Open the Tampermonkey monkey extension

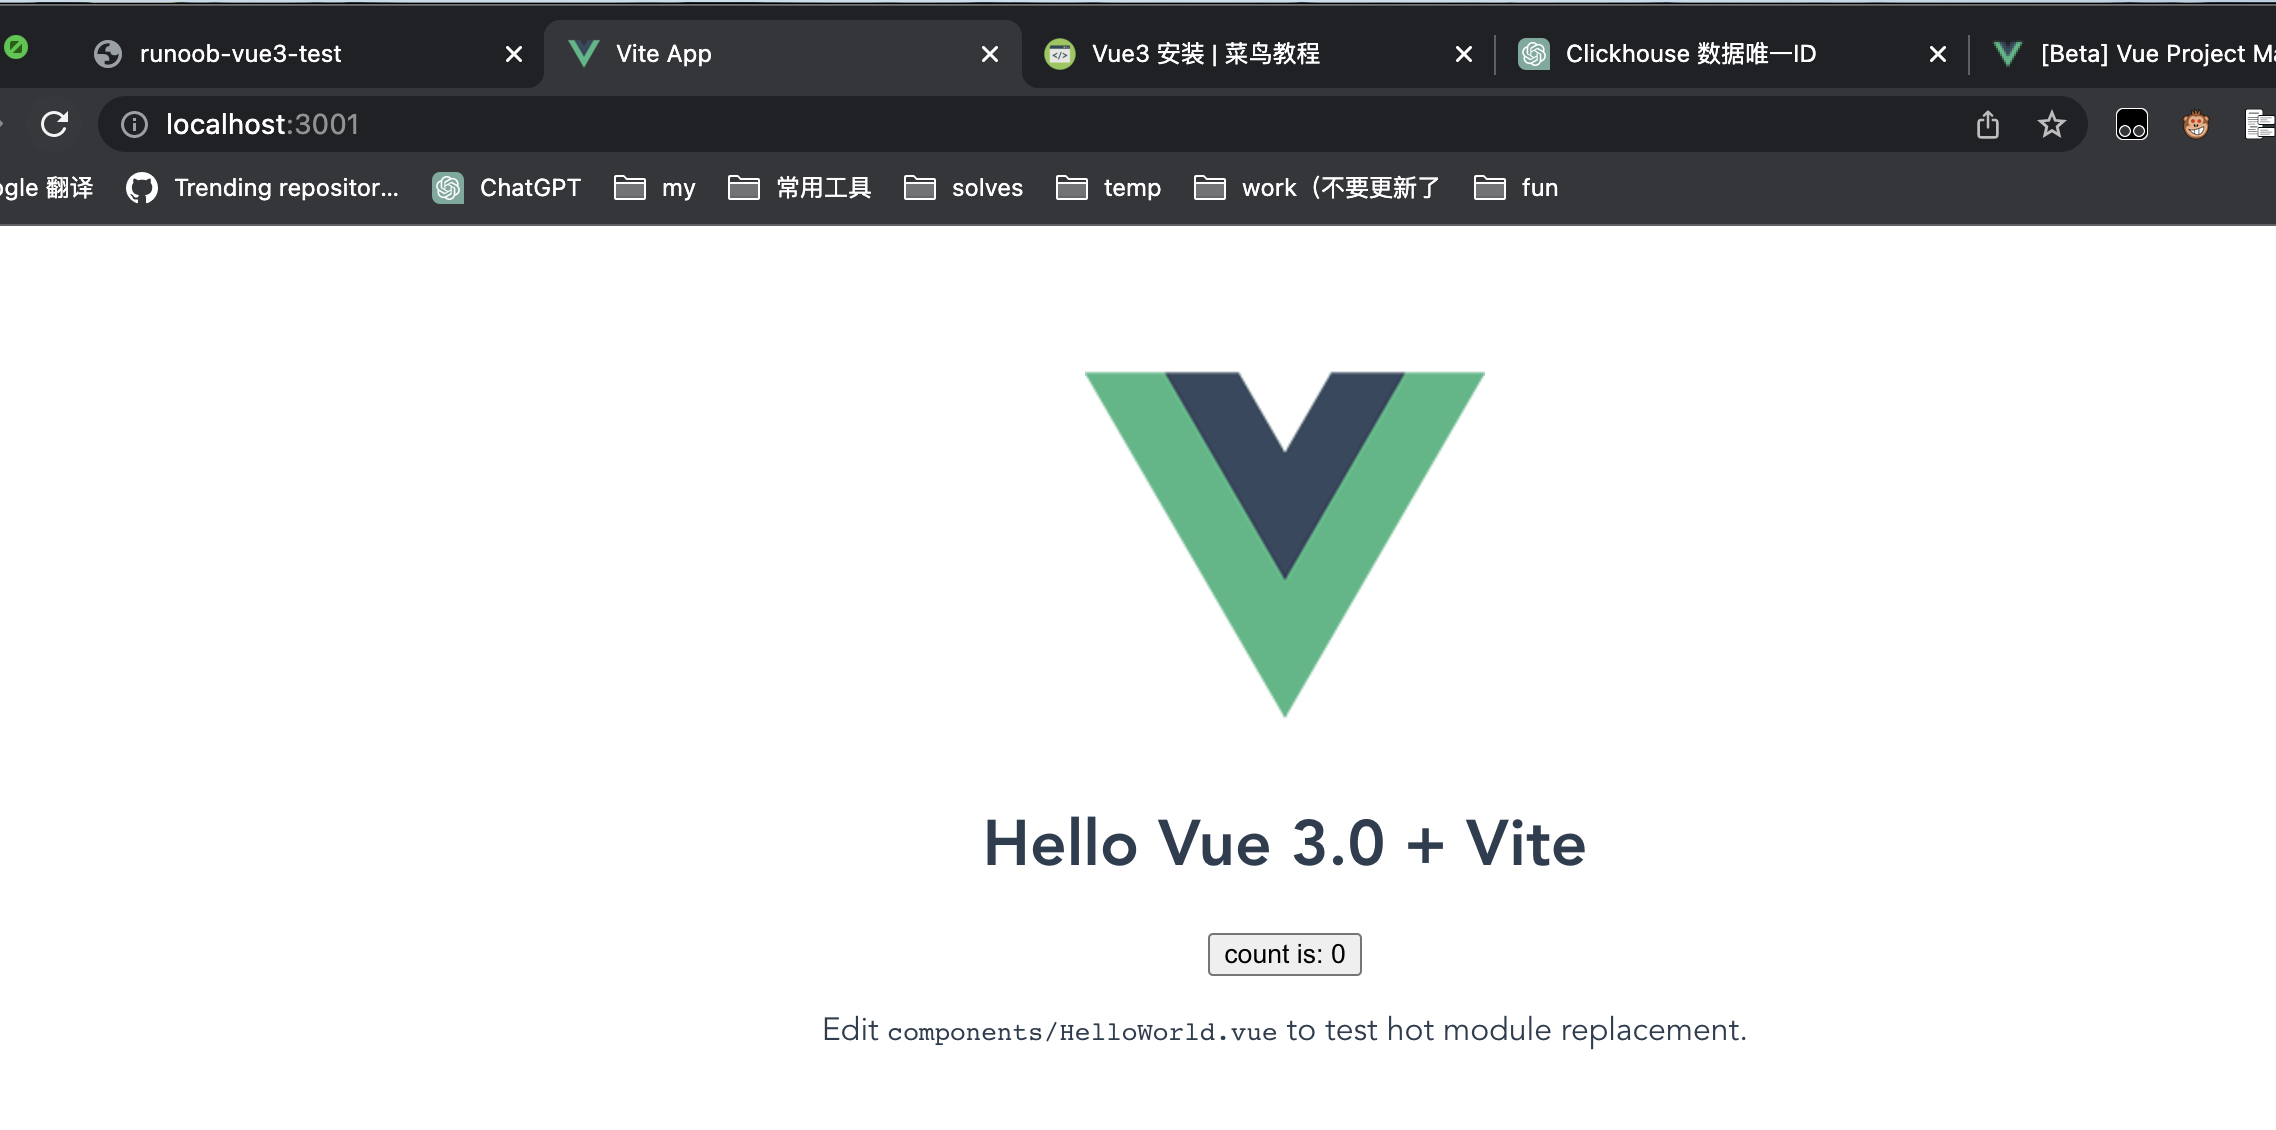click(x=2196, y=124)
